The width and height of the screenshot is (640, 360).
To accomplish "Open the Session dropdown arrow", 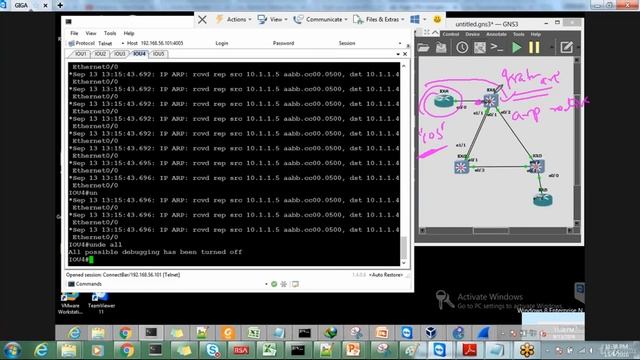I will click(x=400, y=43).
